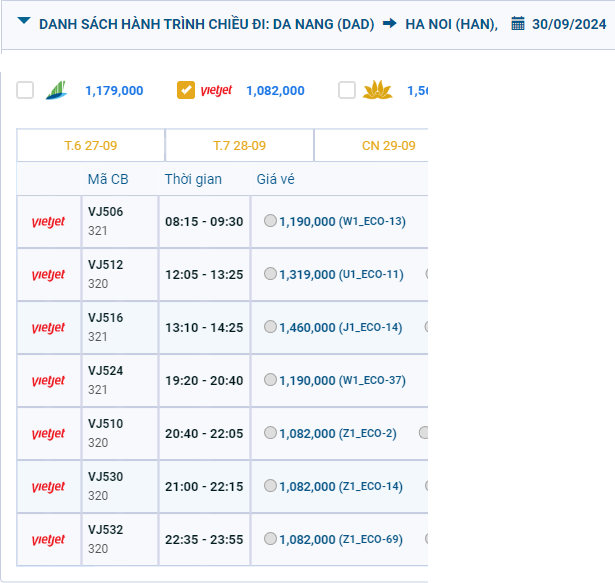Viewport: 615px width, 583px height.
Task: Switch to the T.7 28-09 date tab
Action: click(239, 146)
